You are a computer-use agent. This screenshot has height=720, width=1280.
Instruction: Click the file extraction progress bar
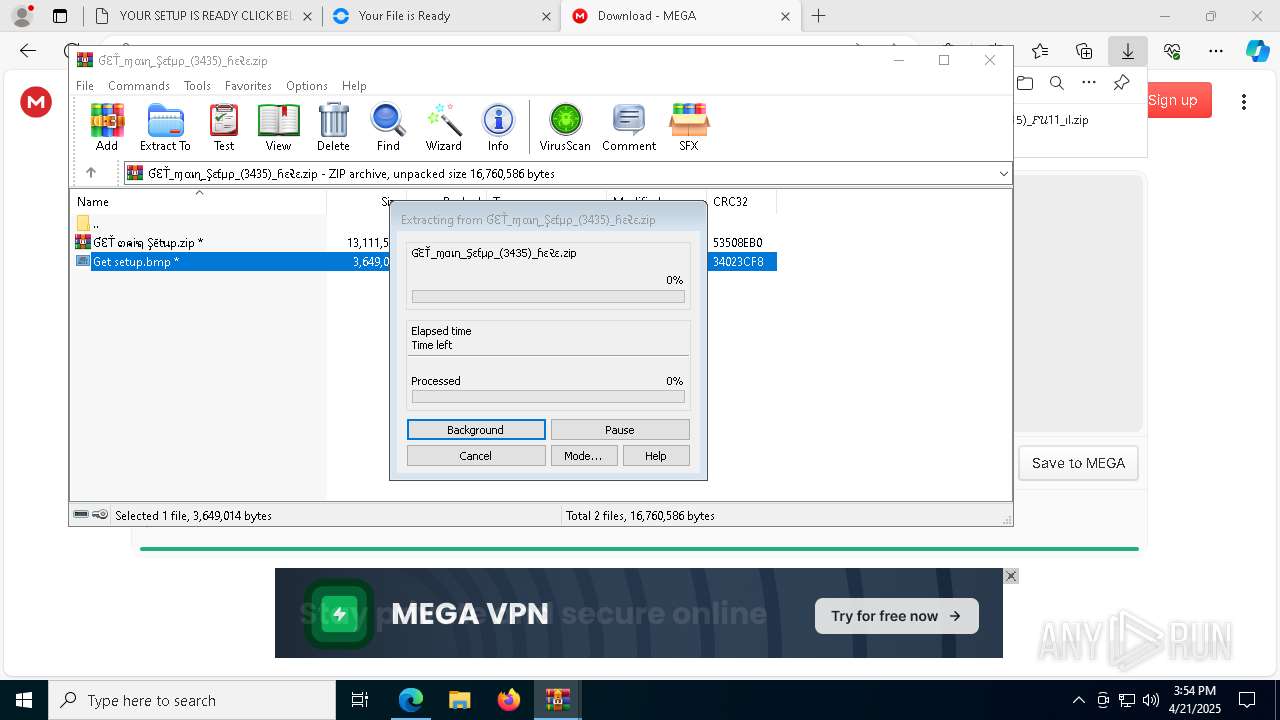pos(548,297)
